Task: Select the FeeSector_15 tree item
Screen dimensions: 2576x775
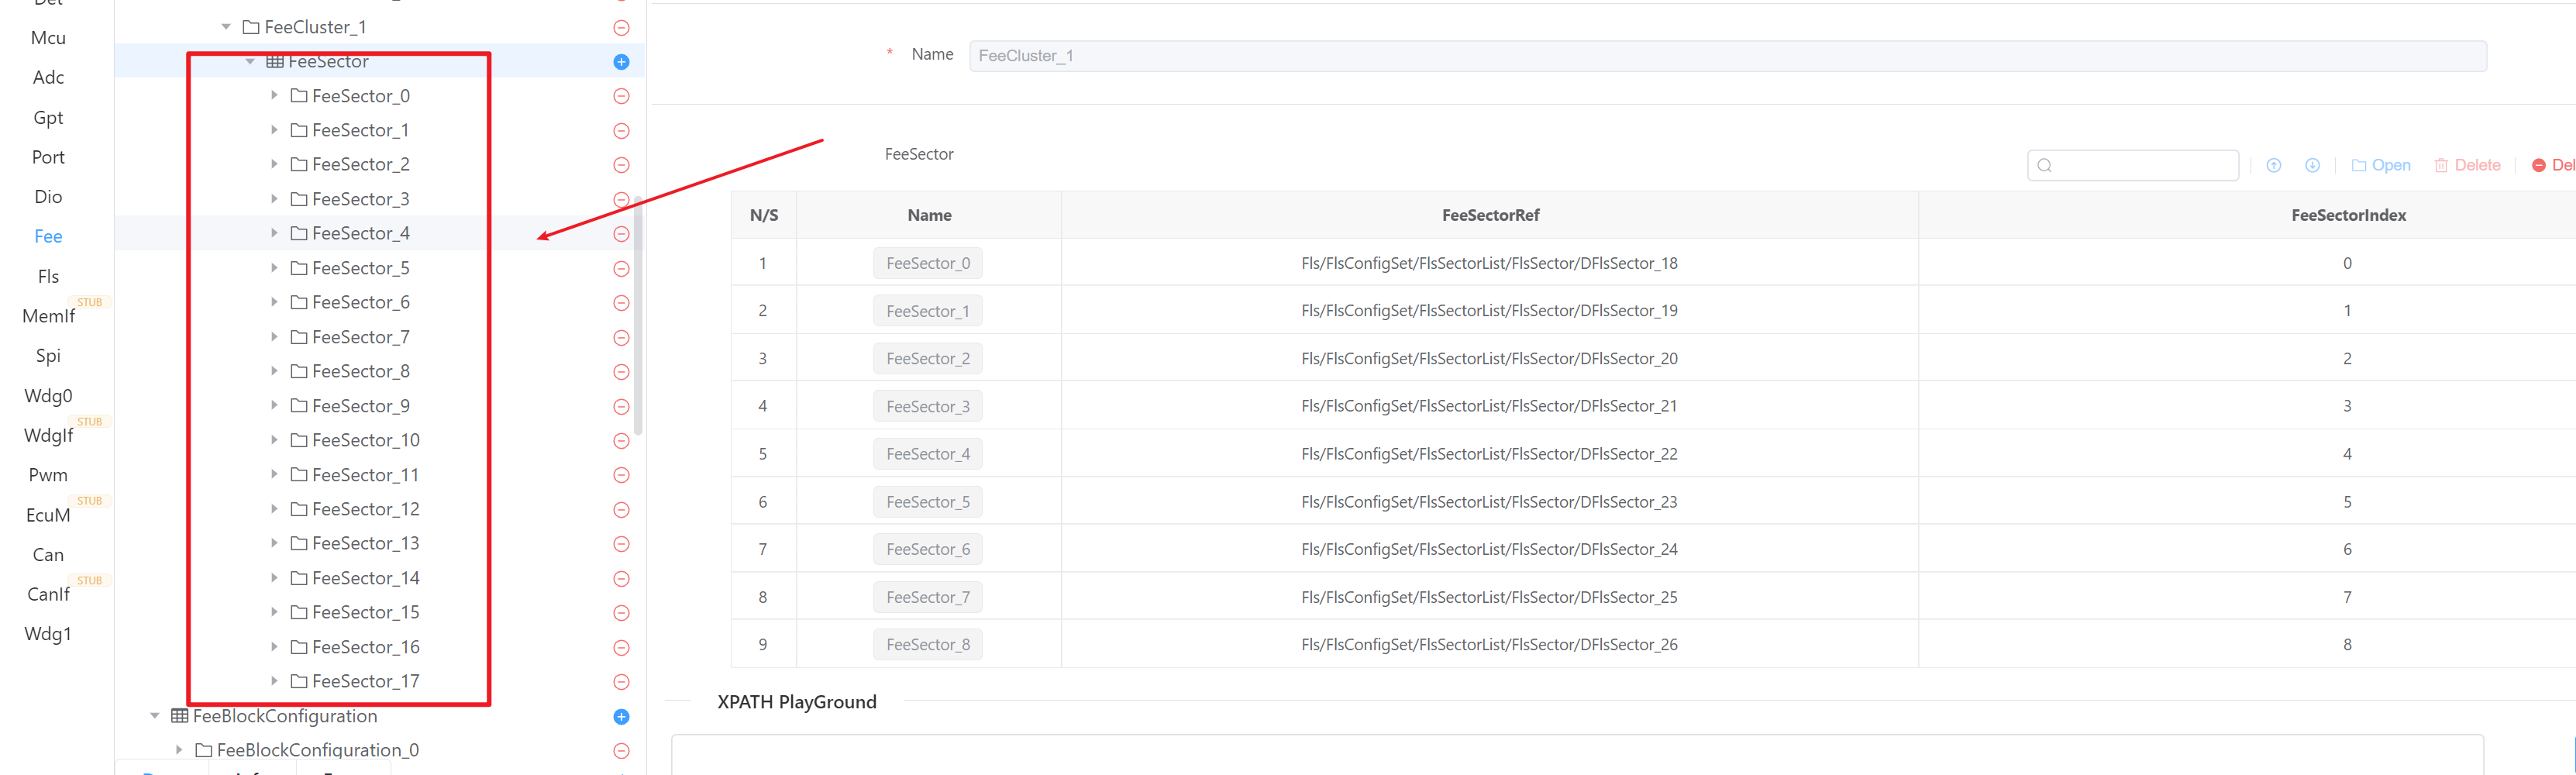Action: [x=366, y=613]
